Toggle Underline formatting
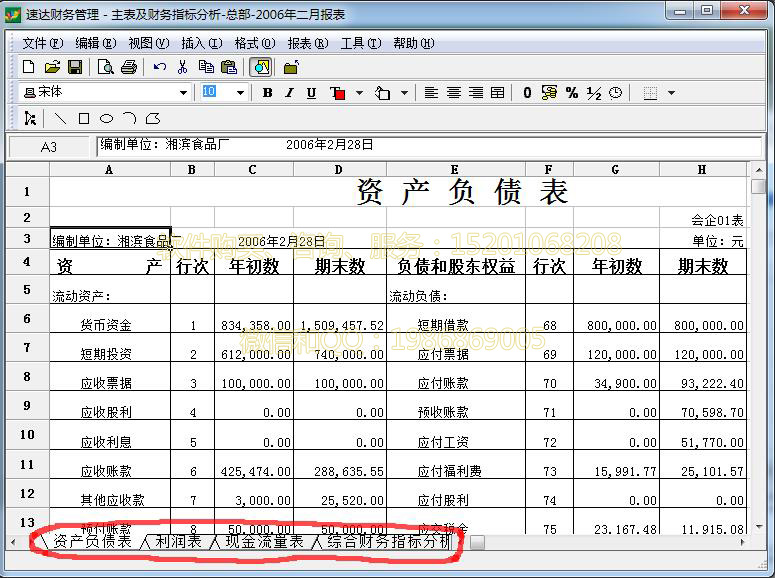This screenshot has height=578, width=775. (311, 93)
